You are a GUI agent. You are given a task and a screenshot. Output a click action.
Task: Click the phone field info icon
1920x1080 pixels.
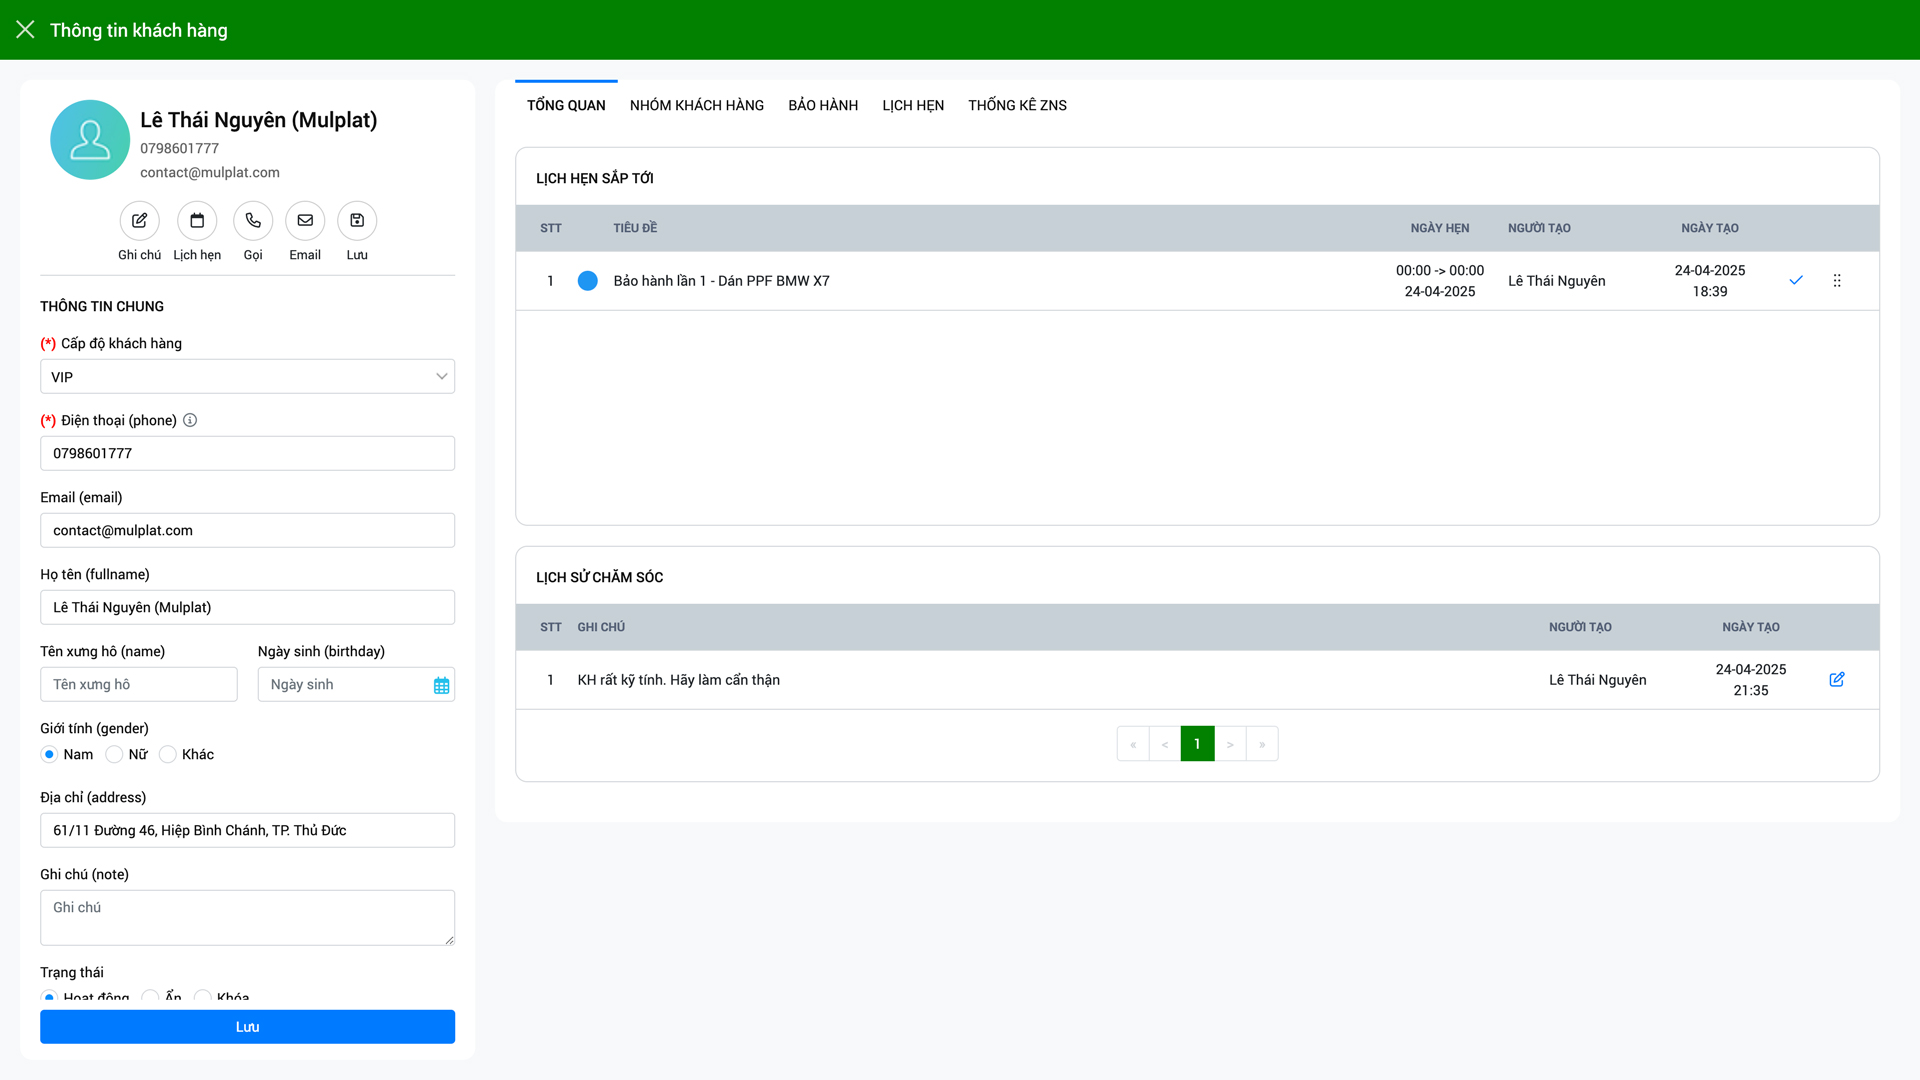pyautogui.click(x=190, y=420)
